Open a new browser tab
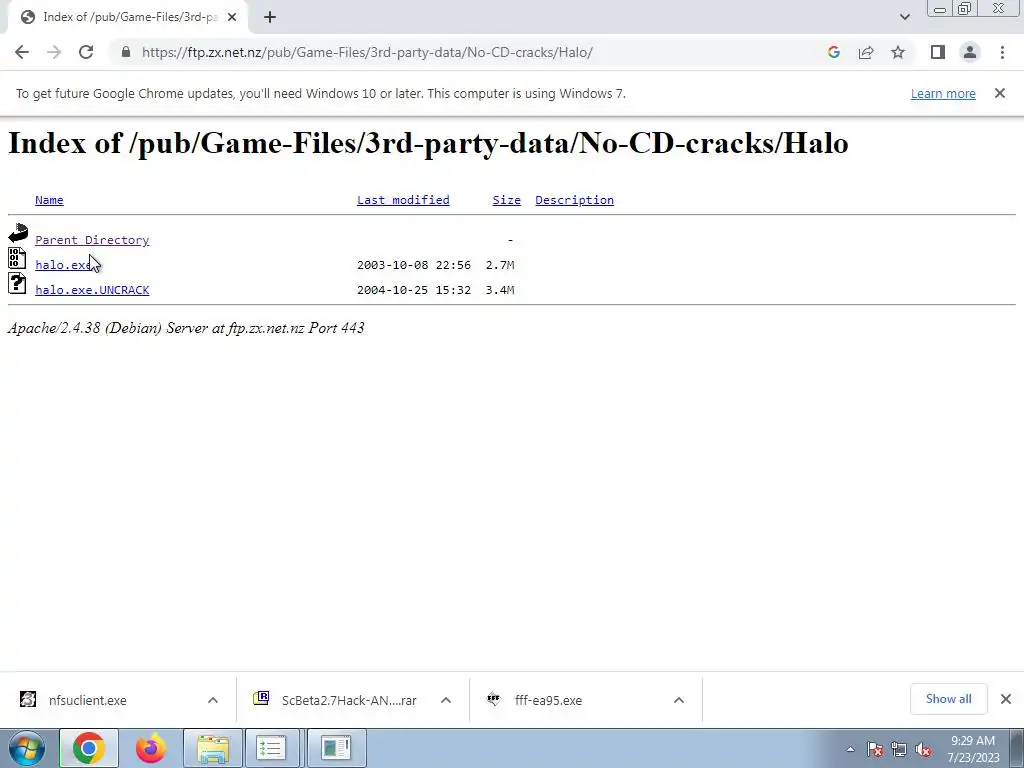 [270, 17]
